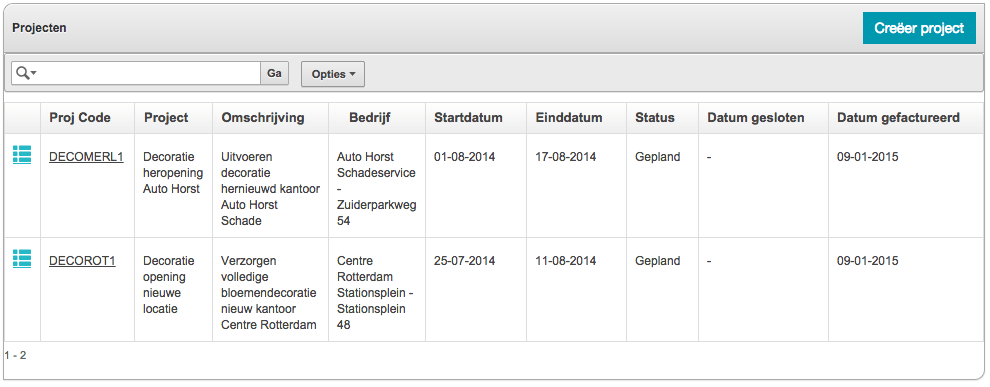The width and height of the screenshot is (990, 387).
Task: Click the Bedrijf column header
Action: tap(371, 117)
